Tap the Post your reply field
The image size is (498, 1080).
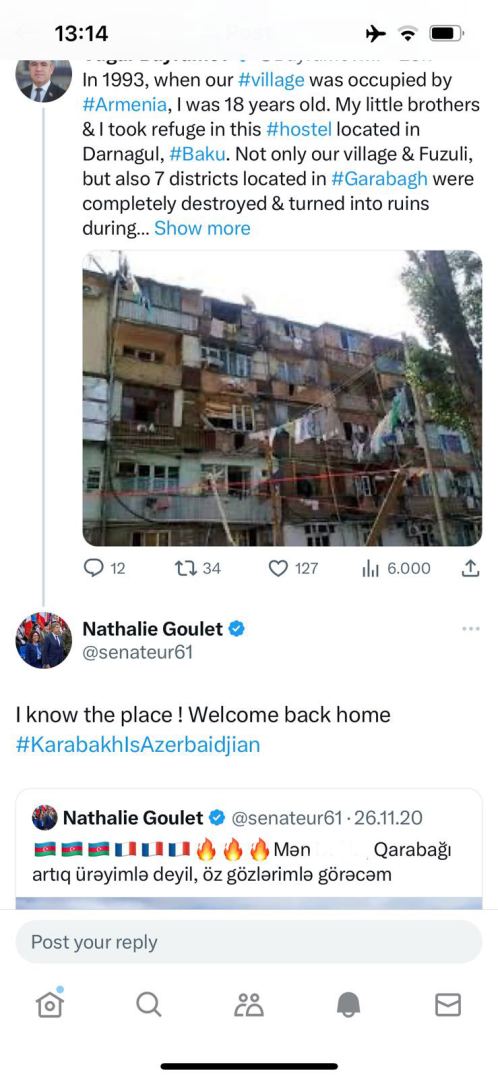pyautogui.click(x=249, y=942)
